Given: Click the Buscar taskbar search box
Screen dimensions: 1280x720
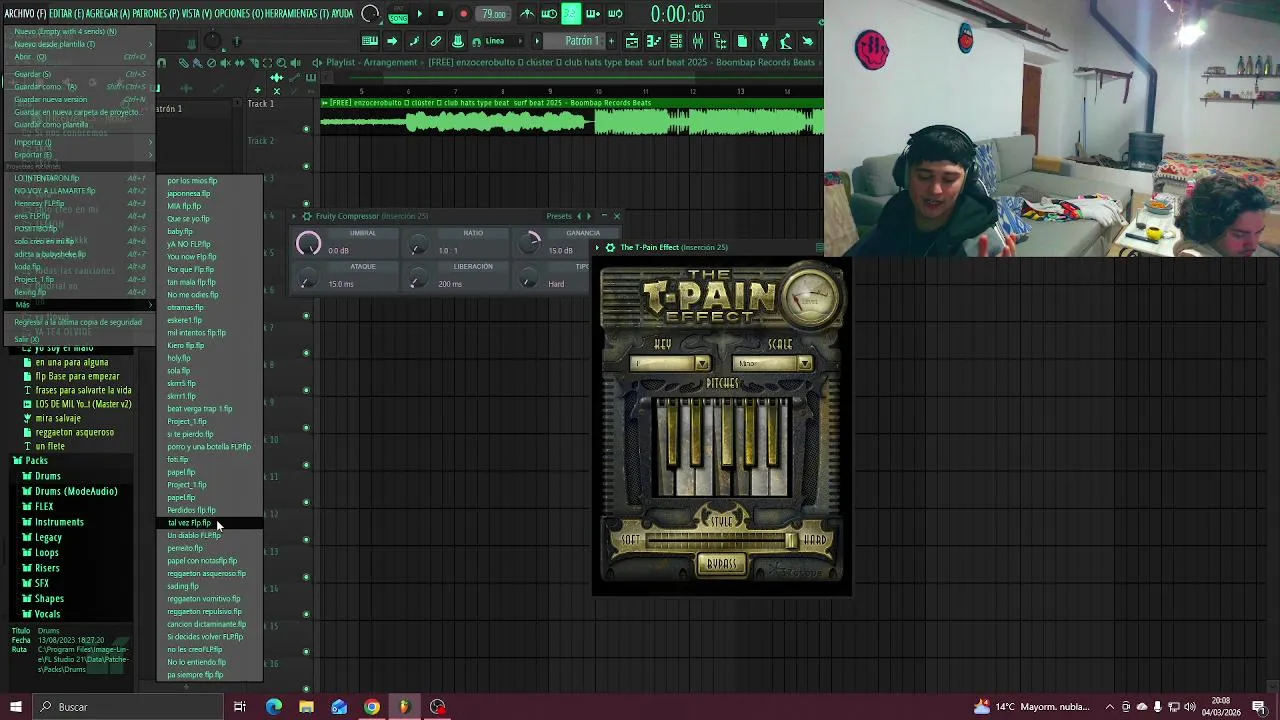Looking at the screenshot, I should (128, 707).
